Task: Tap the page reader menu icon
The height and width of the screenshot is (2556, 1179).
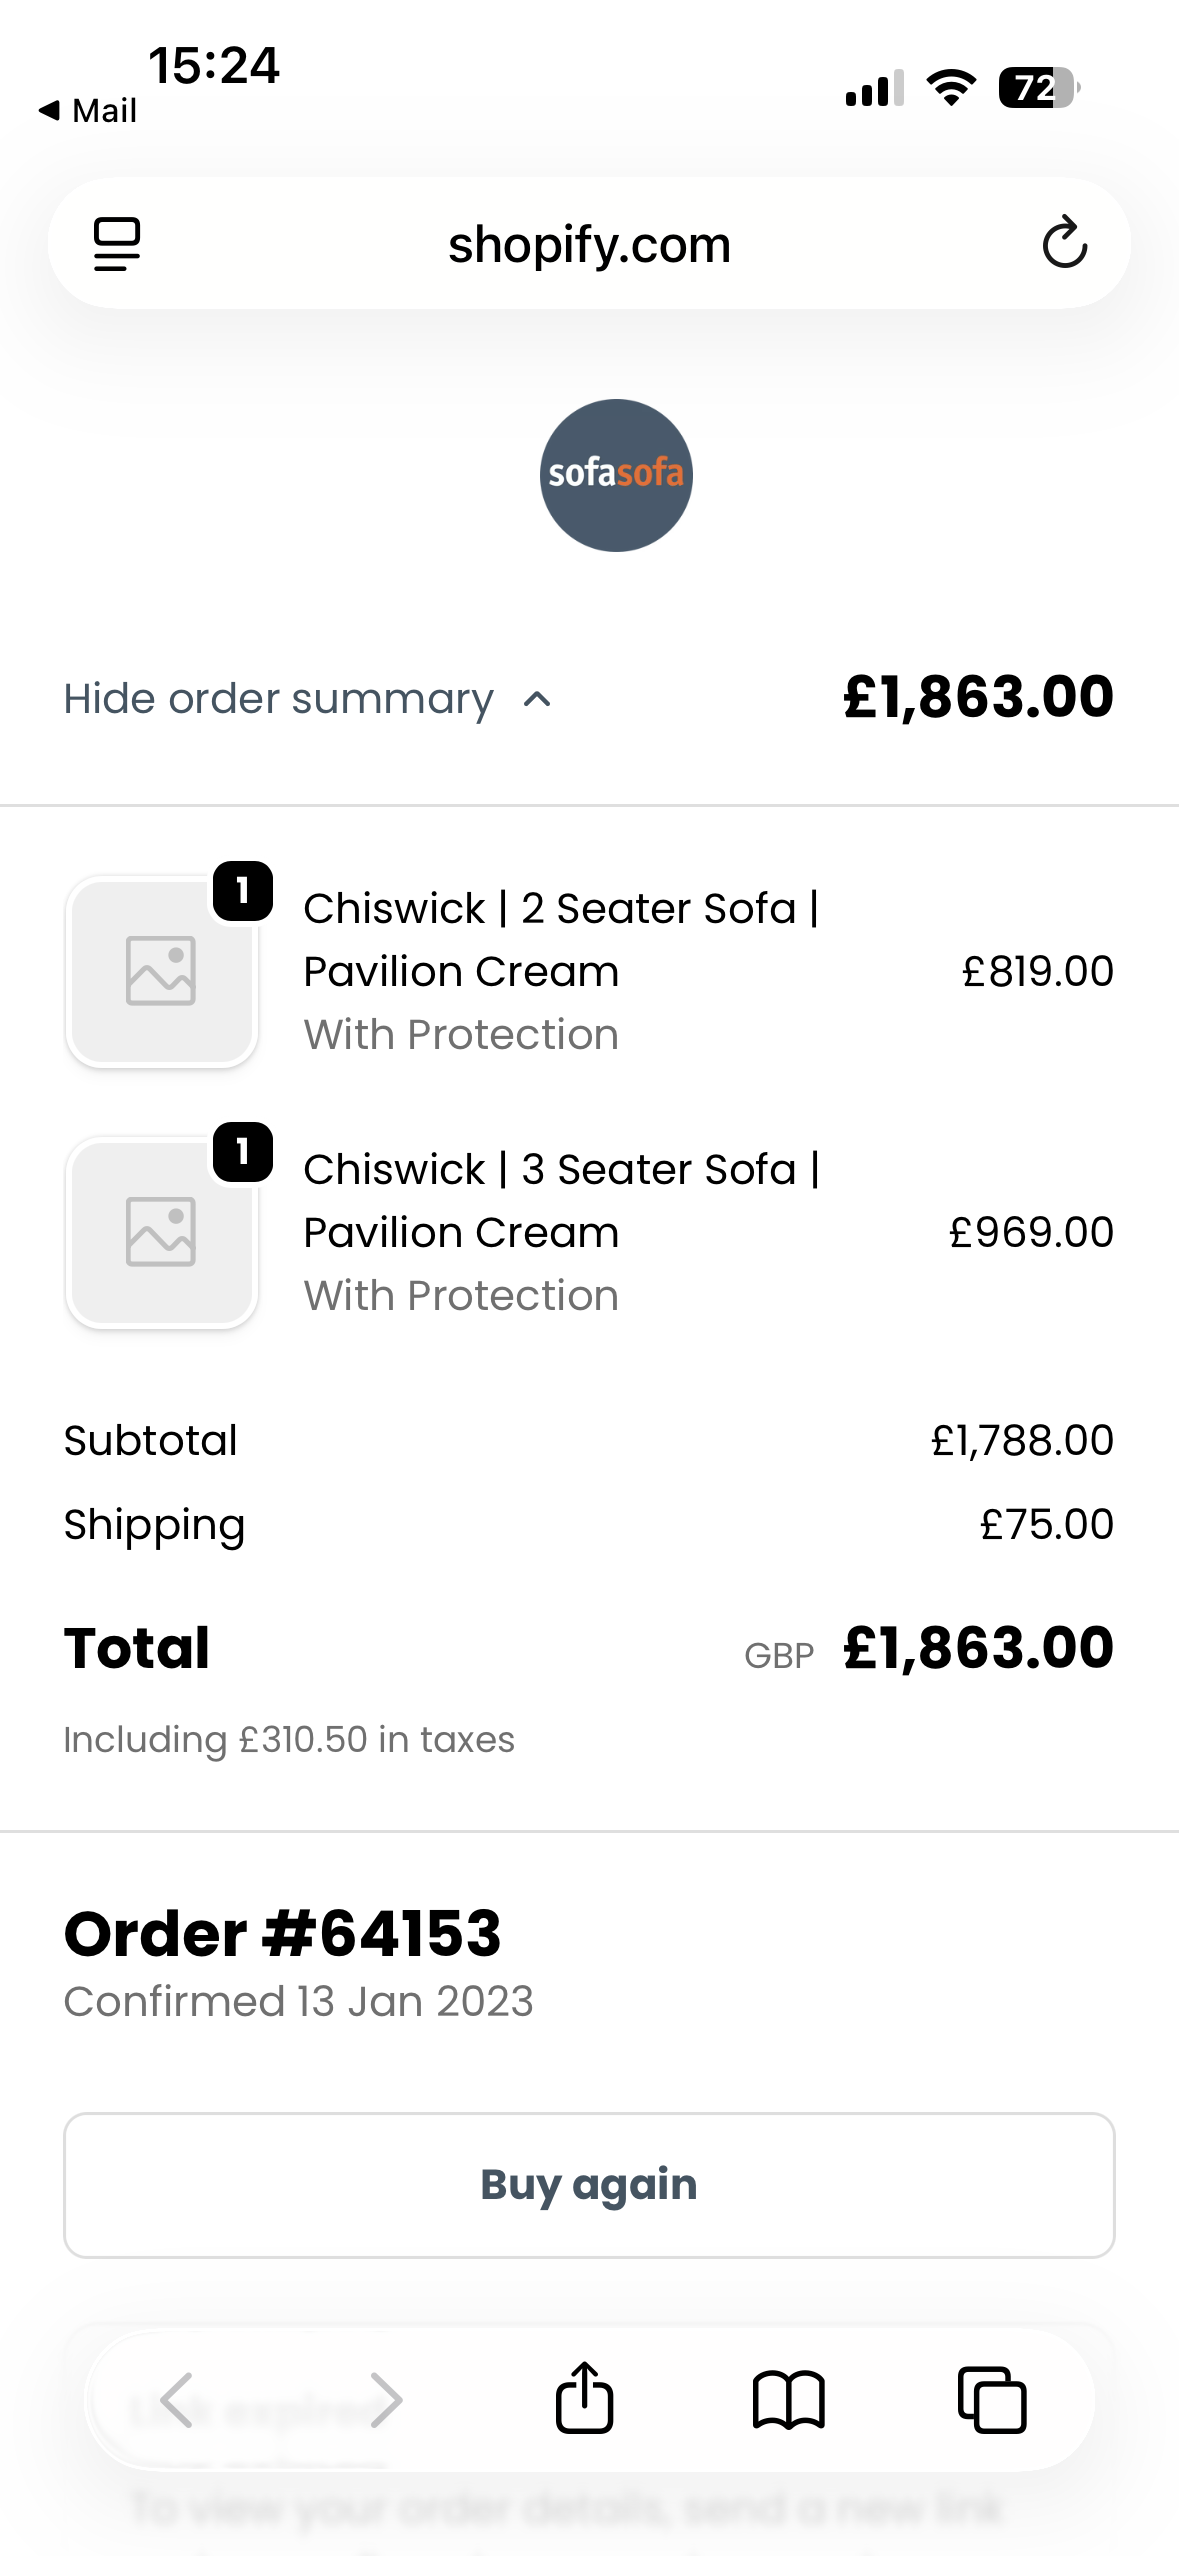Action: point(117,244)
